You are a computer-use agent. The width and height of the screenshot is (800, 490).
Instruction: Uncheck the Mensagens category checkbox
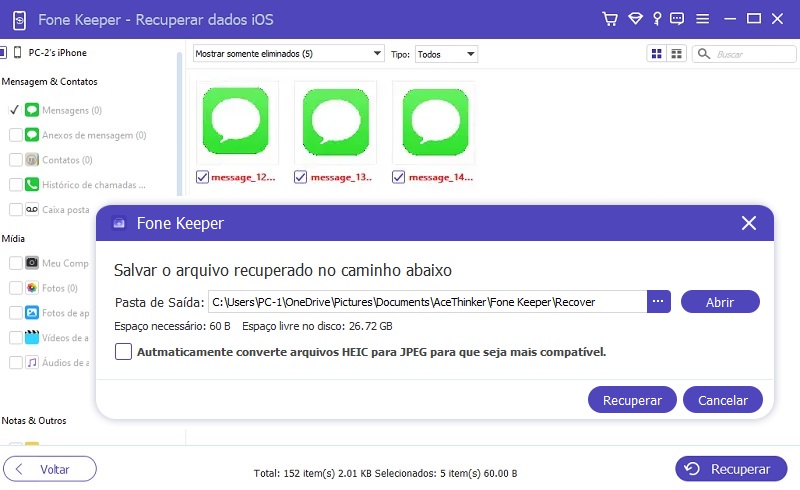pyautogui.click(x=15, y=110)
